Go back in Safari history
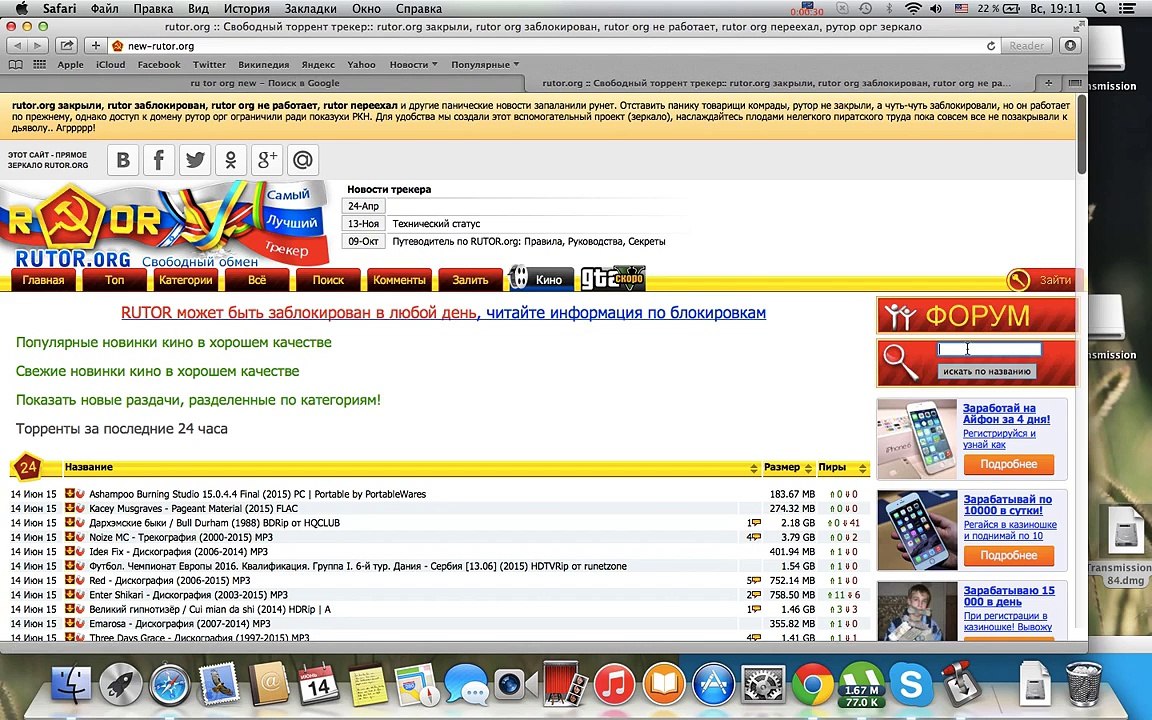Screen dimensions: 1152x720 point(17,46)
